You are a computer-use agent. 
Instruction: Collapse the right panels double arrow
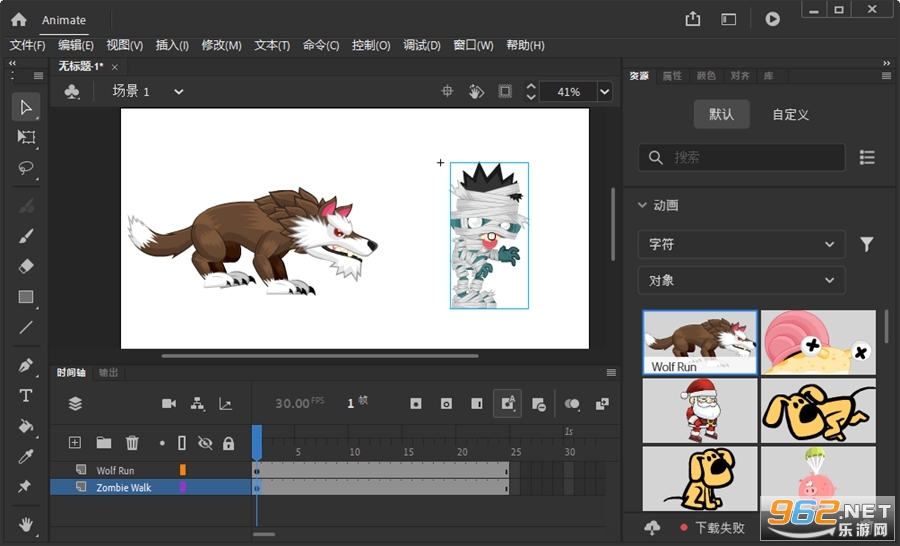point(886,63)
